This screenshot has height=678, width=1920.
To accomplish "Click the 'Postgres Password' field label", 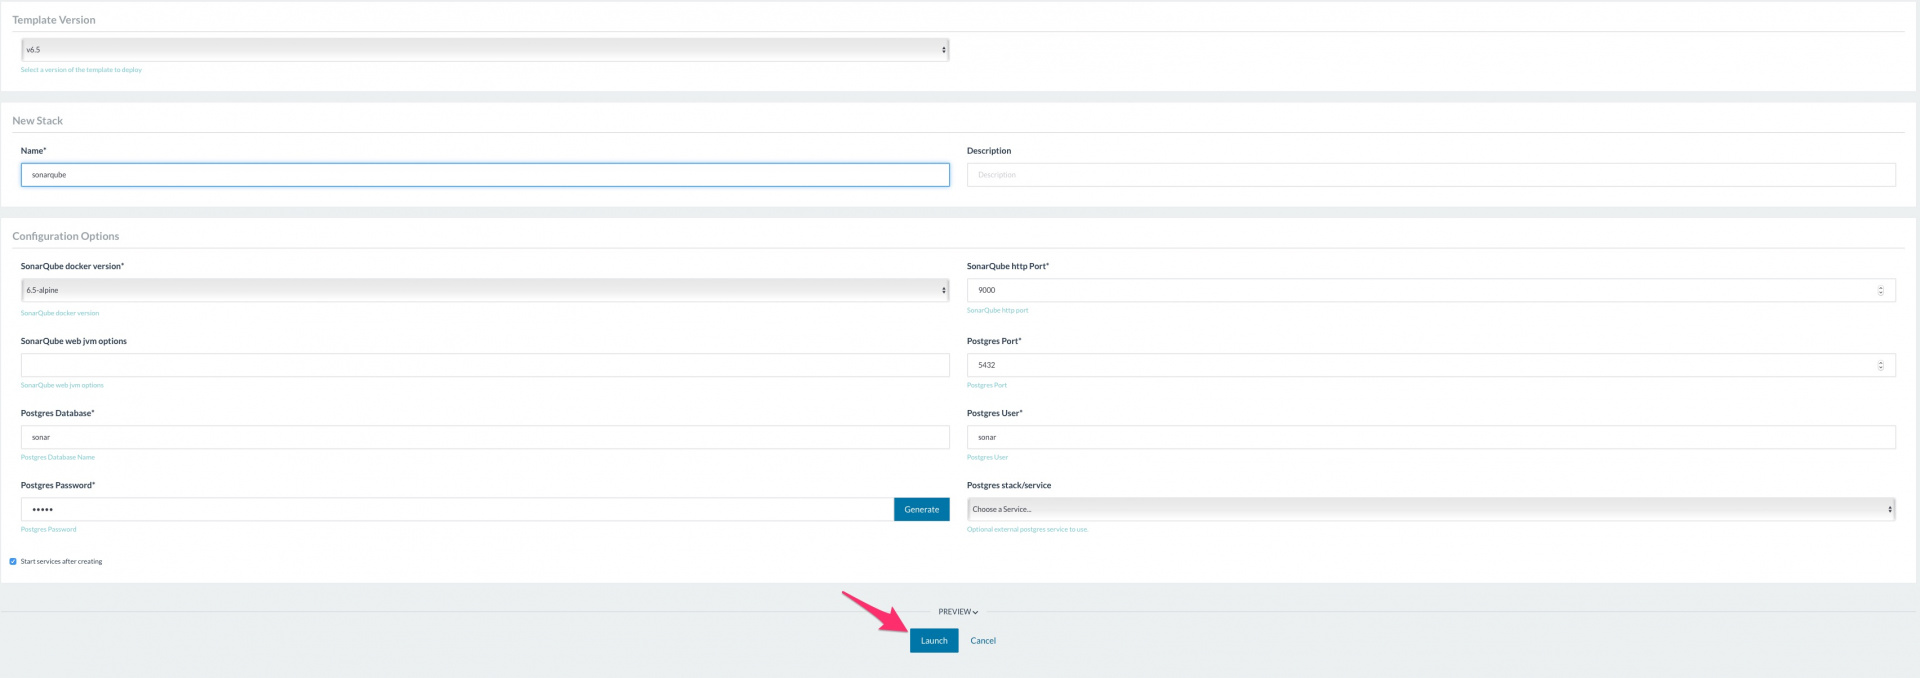I will 57,485.
